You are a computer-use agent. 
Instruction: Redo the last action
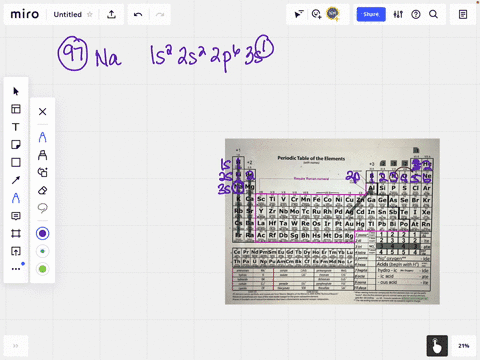(160, 14)
